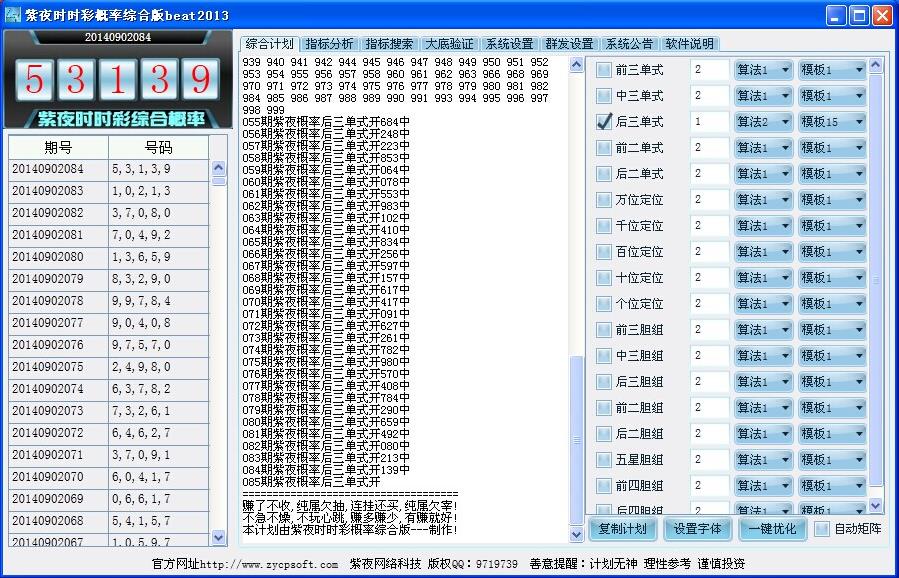Open the 算法2 dropdown in the 后三单式 row

(x=764, y=122)
